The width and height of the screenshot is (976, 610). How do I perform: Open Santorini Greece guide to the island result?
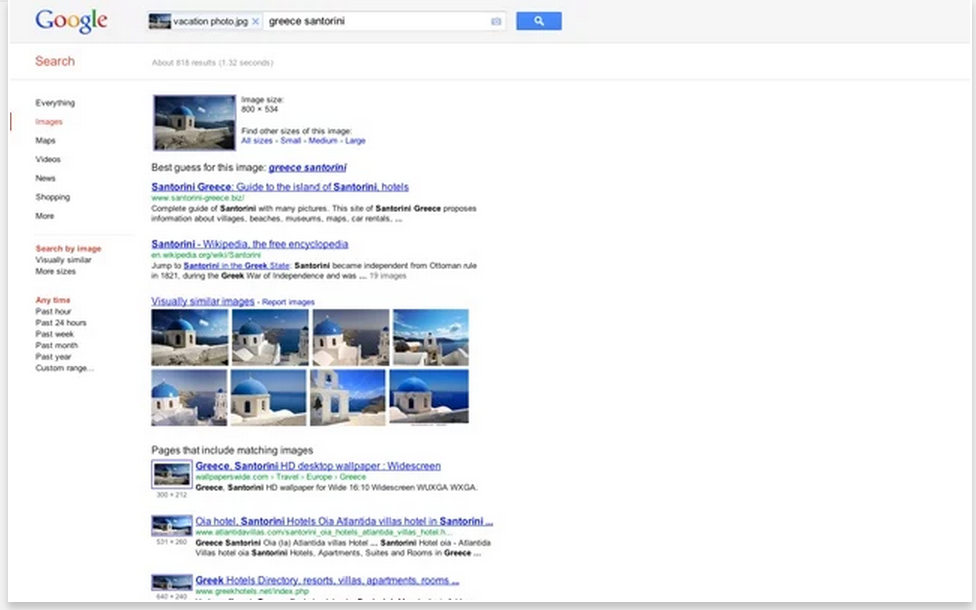[280, 187]
